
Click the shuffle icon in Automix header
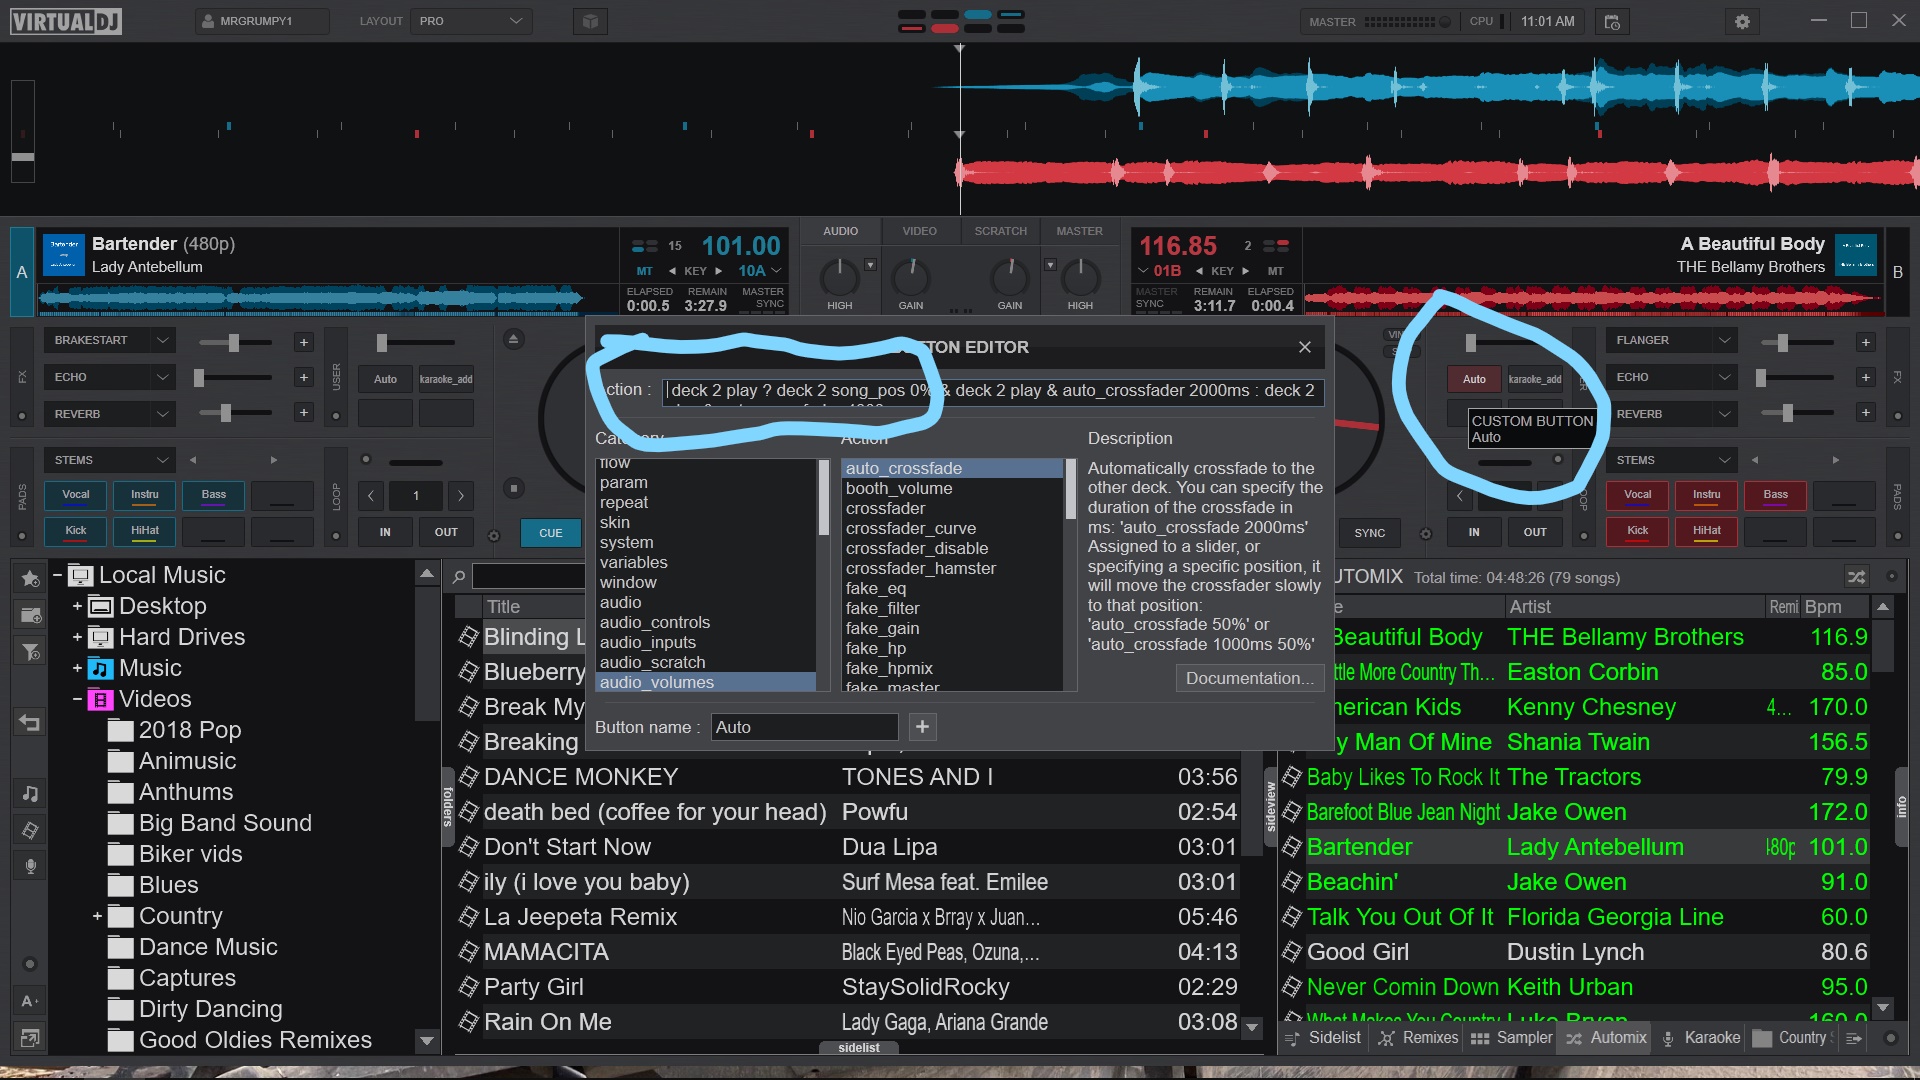(x=1856, y=577)
